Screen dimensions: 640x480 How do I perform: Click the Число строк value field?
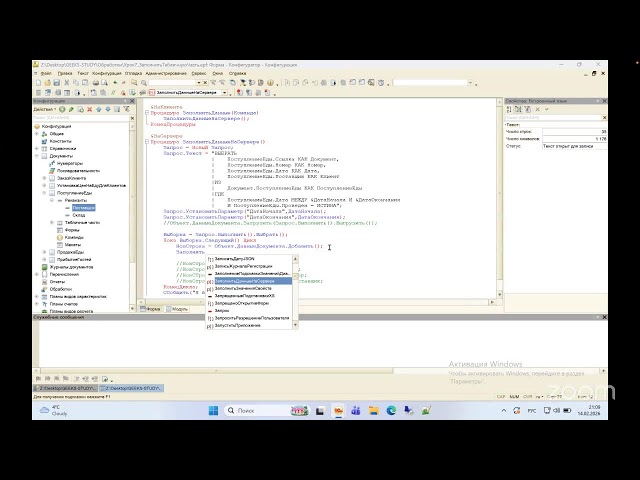click(575, 132)
